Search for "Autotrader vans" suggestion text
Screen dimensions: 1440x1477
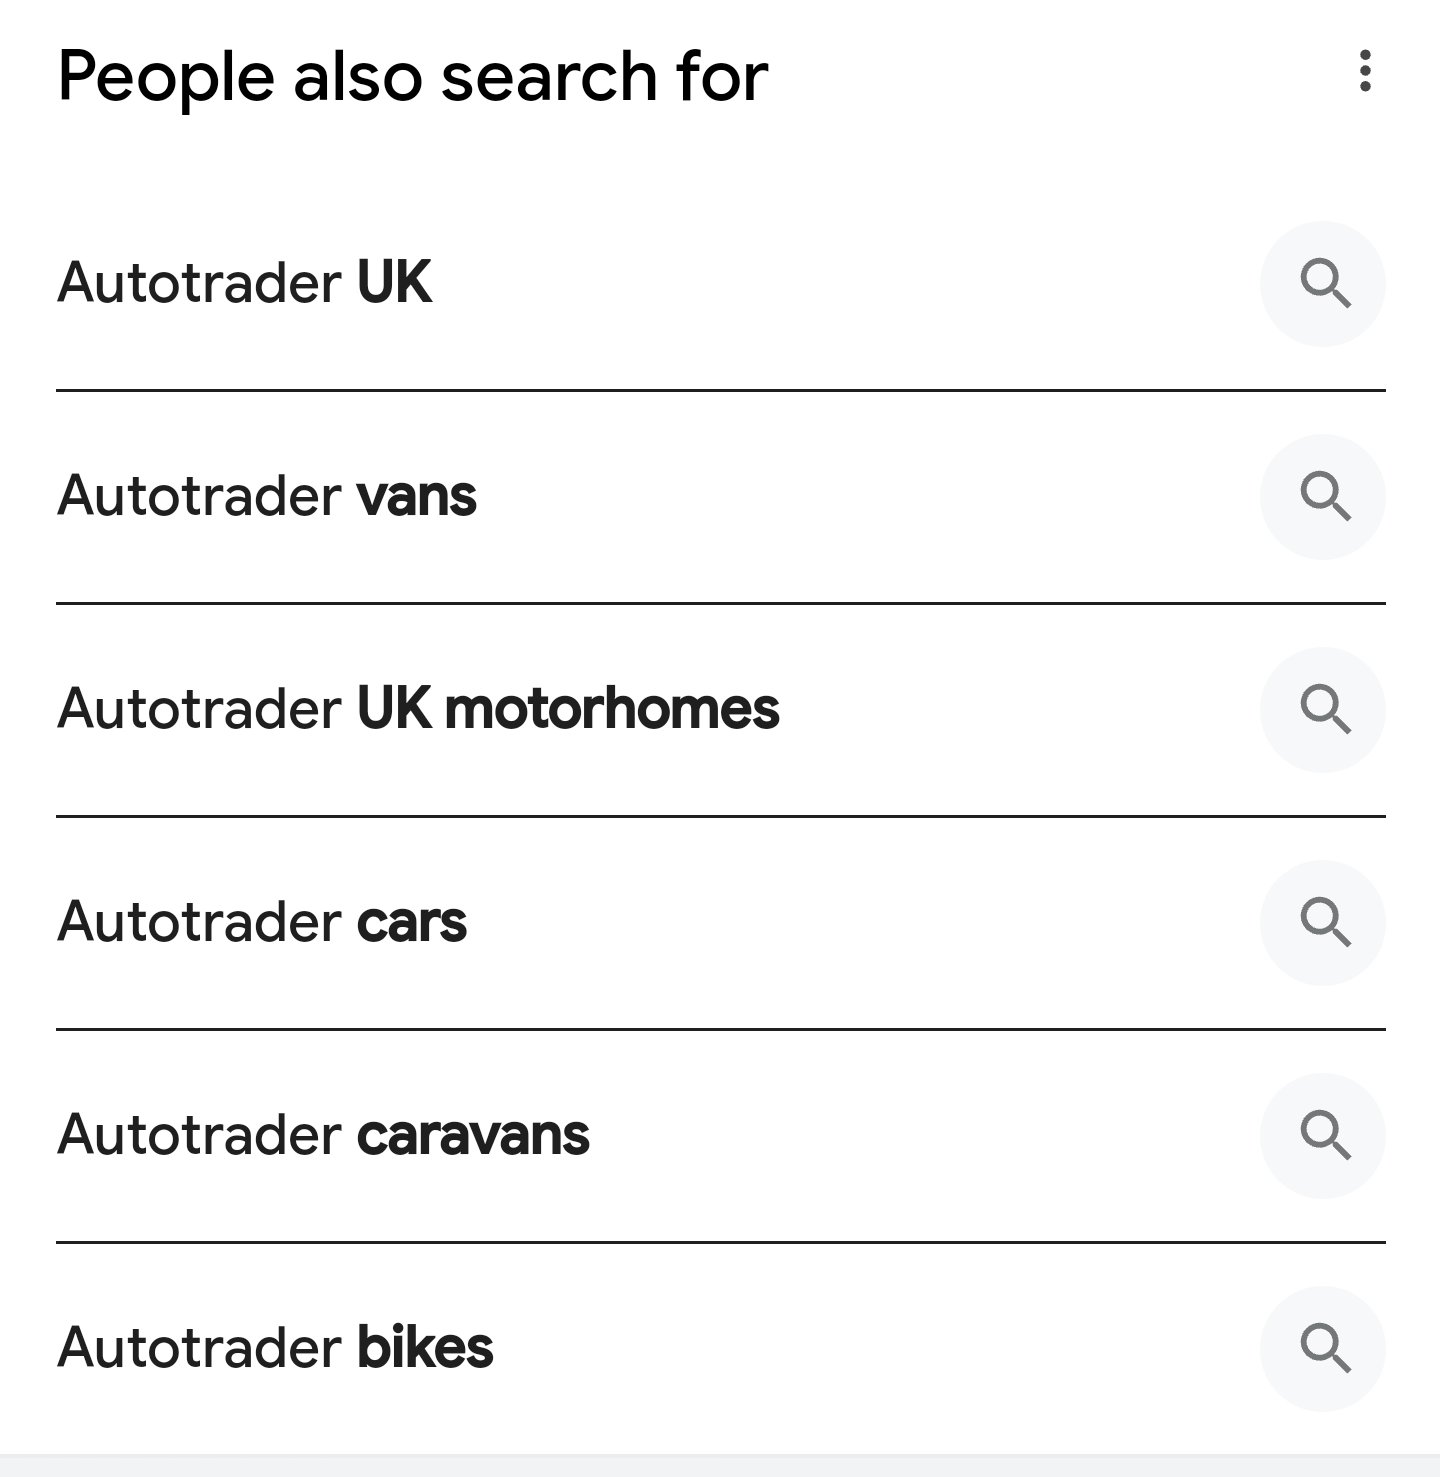(x=267, y=496)
